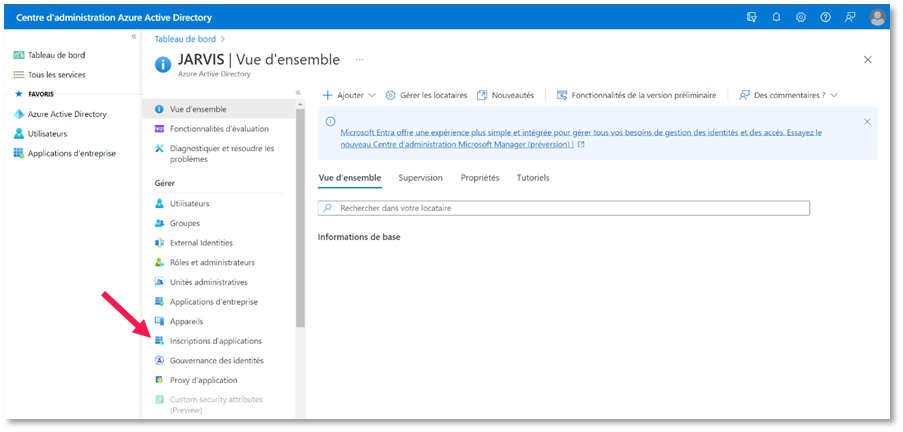
Task: Close the JARVIS overview blade
Action: click(x=868, y=59)
